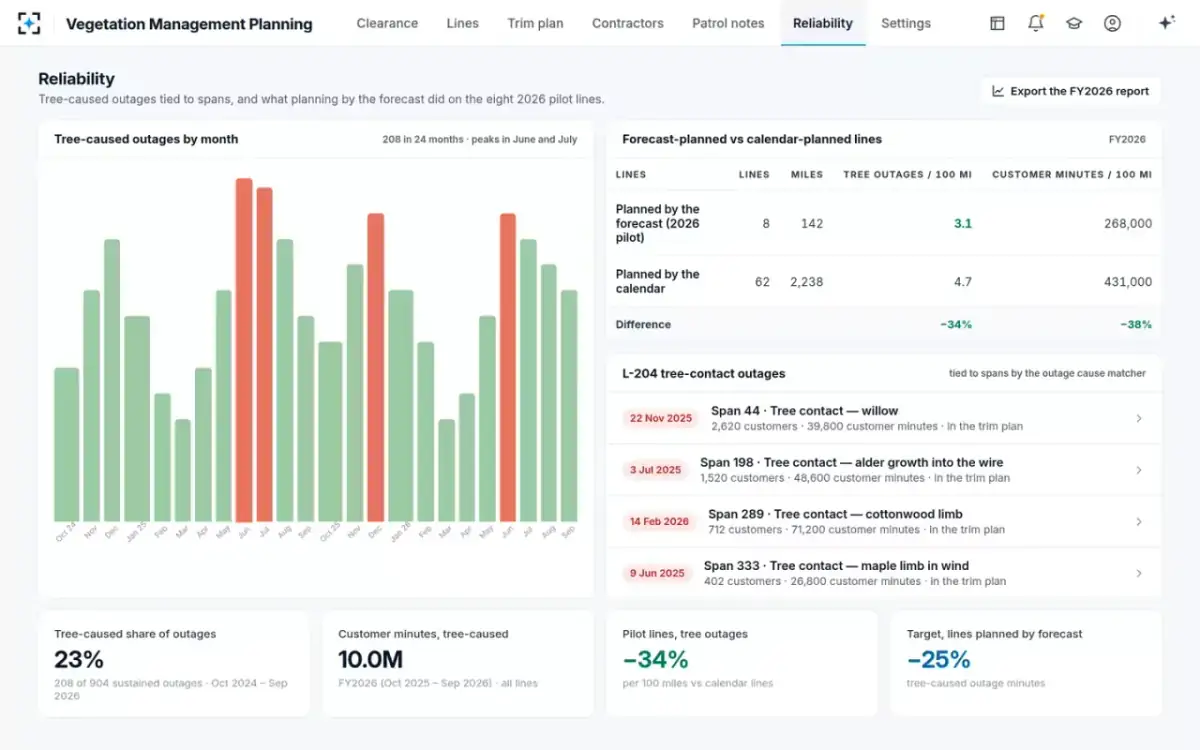
Task: Click the graduation cap learning icon
Action: [x=1074, y=23]
